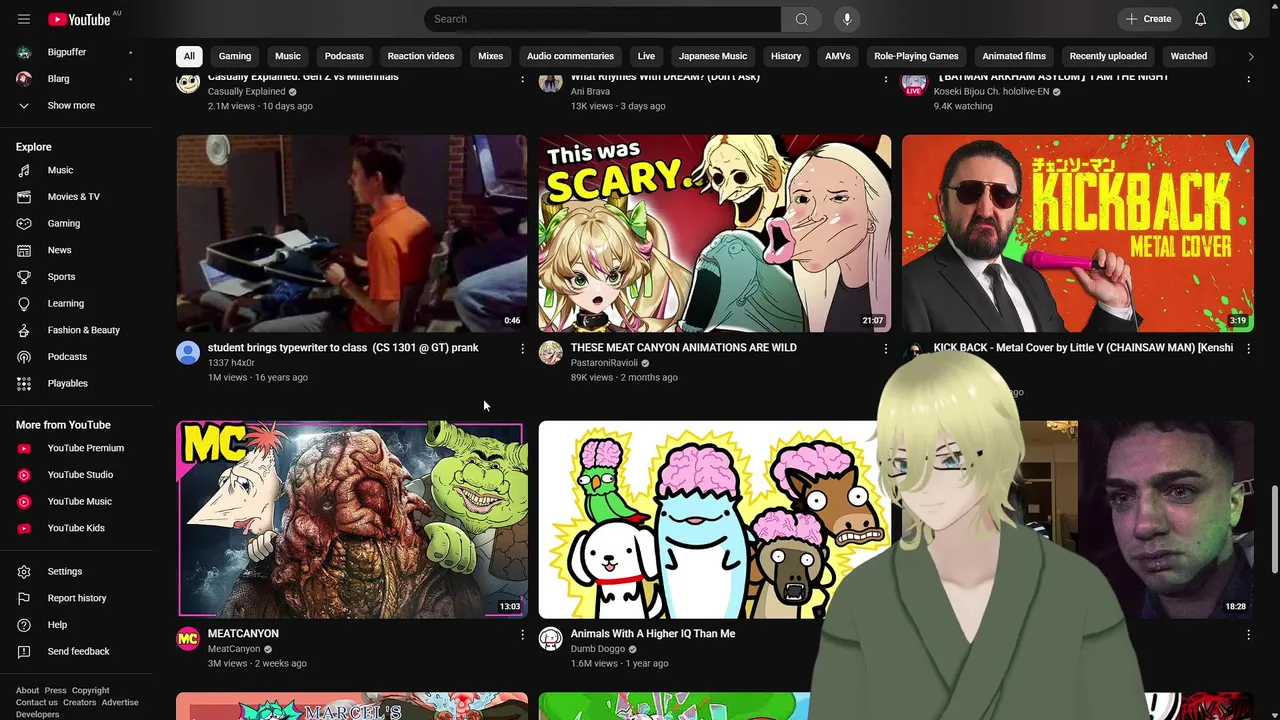Show more category chips with right arrow
Image resolution: width=1280 pixels, height=720 pixels.
(1250, 56)
